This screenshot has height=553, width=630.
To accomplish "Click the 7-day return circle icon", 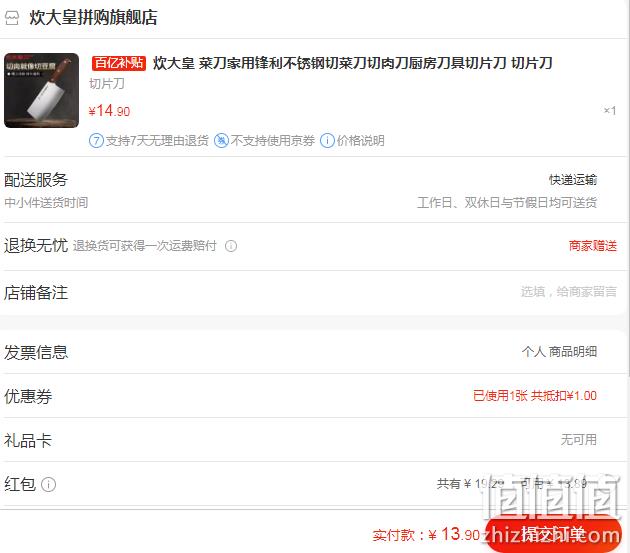I will pos(96,141).
